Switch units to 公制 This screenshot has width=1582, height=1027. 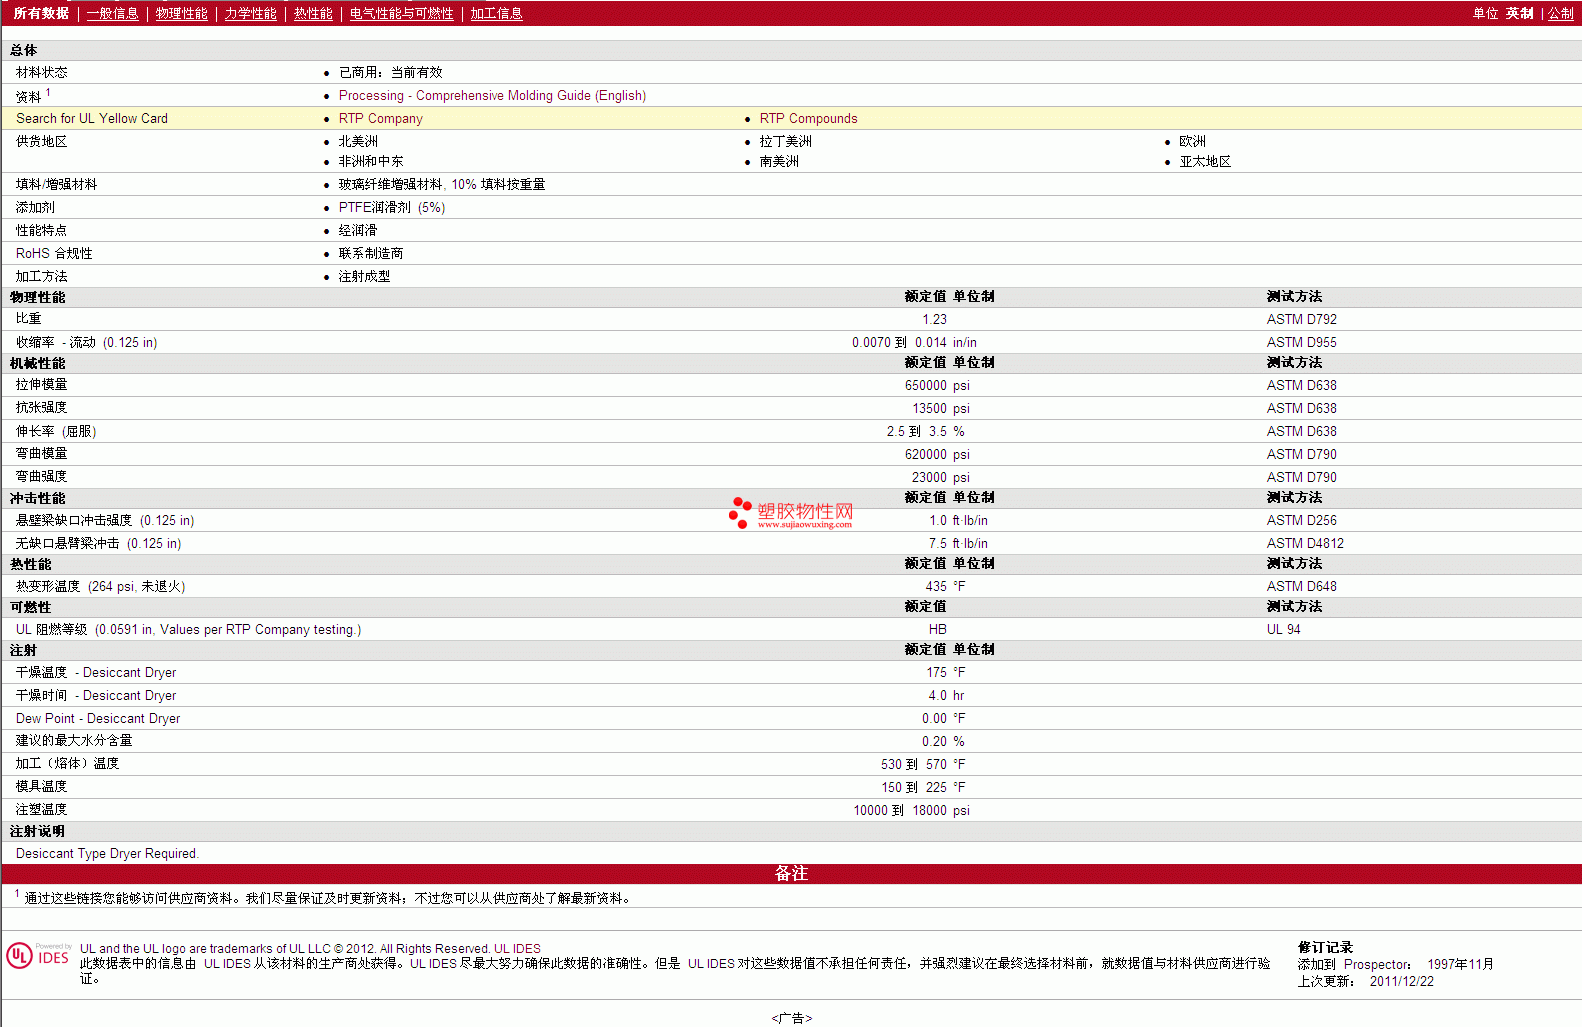(1560, 14)
